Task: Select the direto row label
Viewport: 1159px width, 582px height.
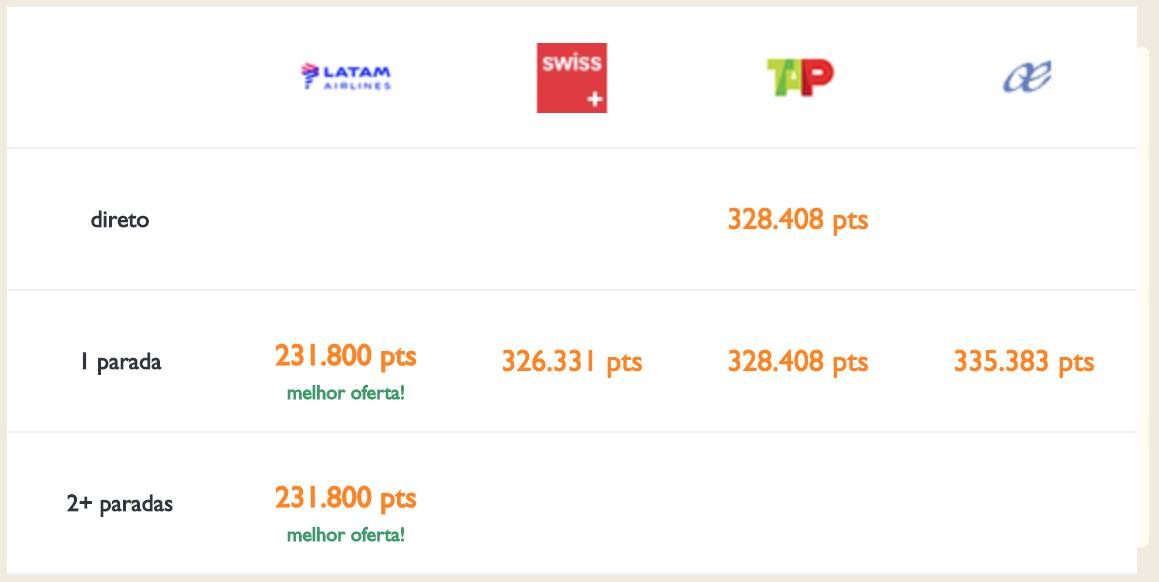Action: [x=120, y=220]
